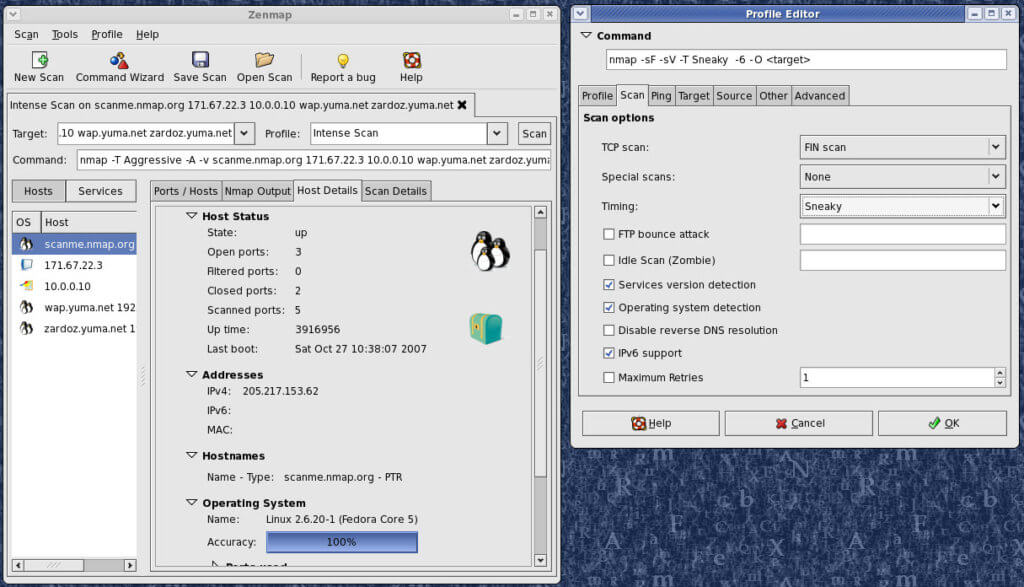Uncheck IPv6 support
The image size is (1024, 587).
[609, 353]
